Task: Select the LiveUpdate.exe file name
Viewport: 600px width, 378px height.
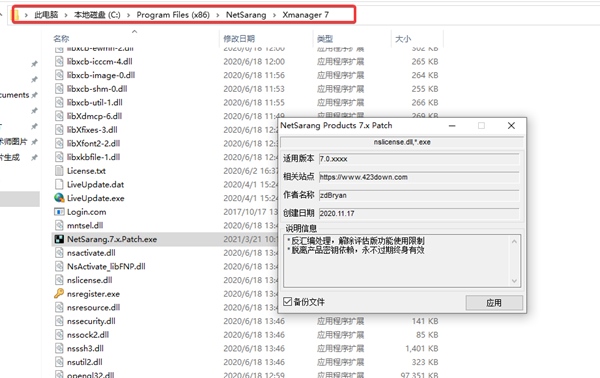Action: [96, 198]
